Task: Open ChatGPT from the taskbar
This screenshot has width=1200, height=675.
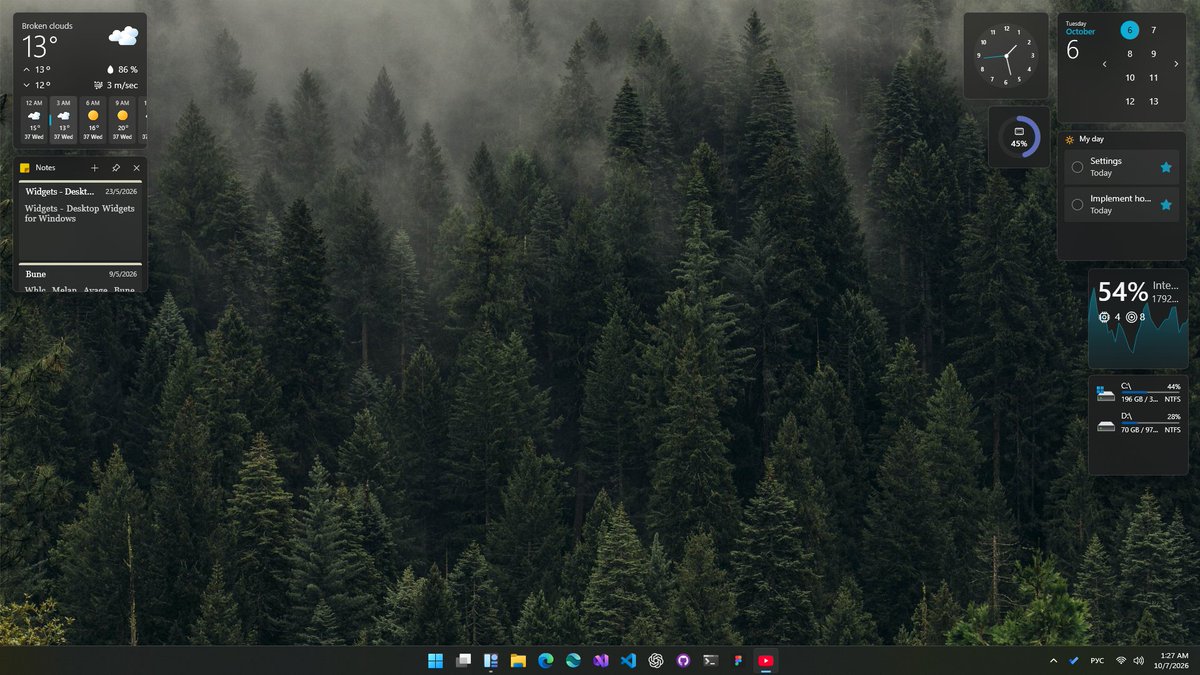Action: tap(656, 660)
